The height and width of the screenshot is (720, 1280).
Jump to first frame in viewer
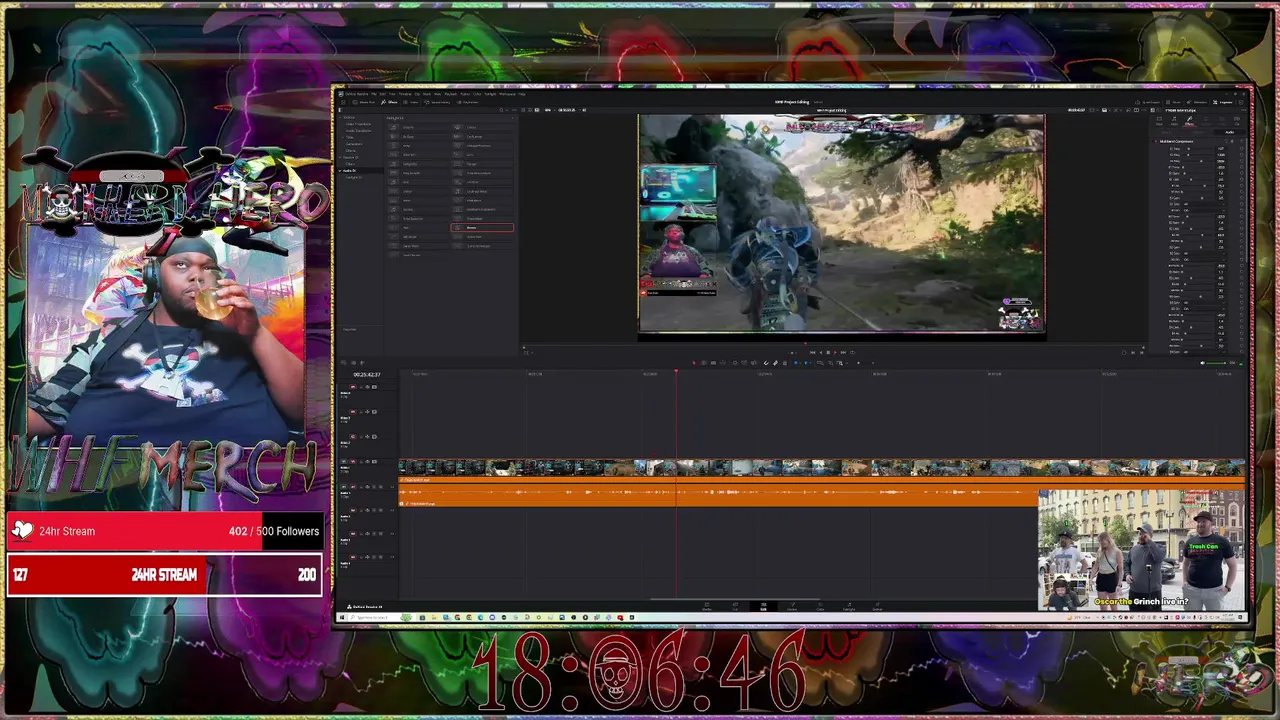812,352
